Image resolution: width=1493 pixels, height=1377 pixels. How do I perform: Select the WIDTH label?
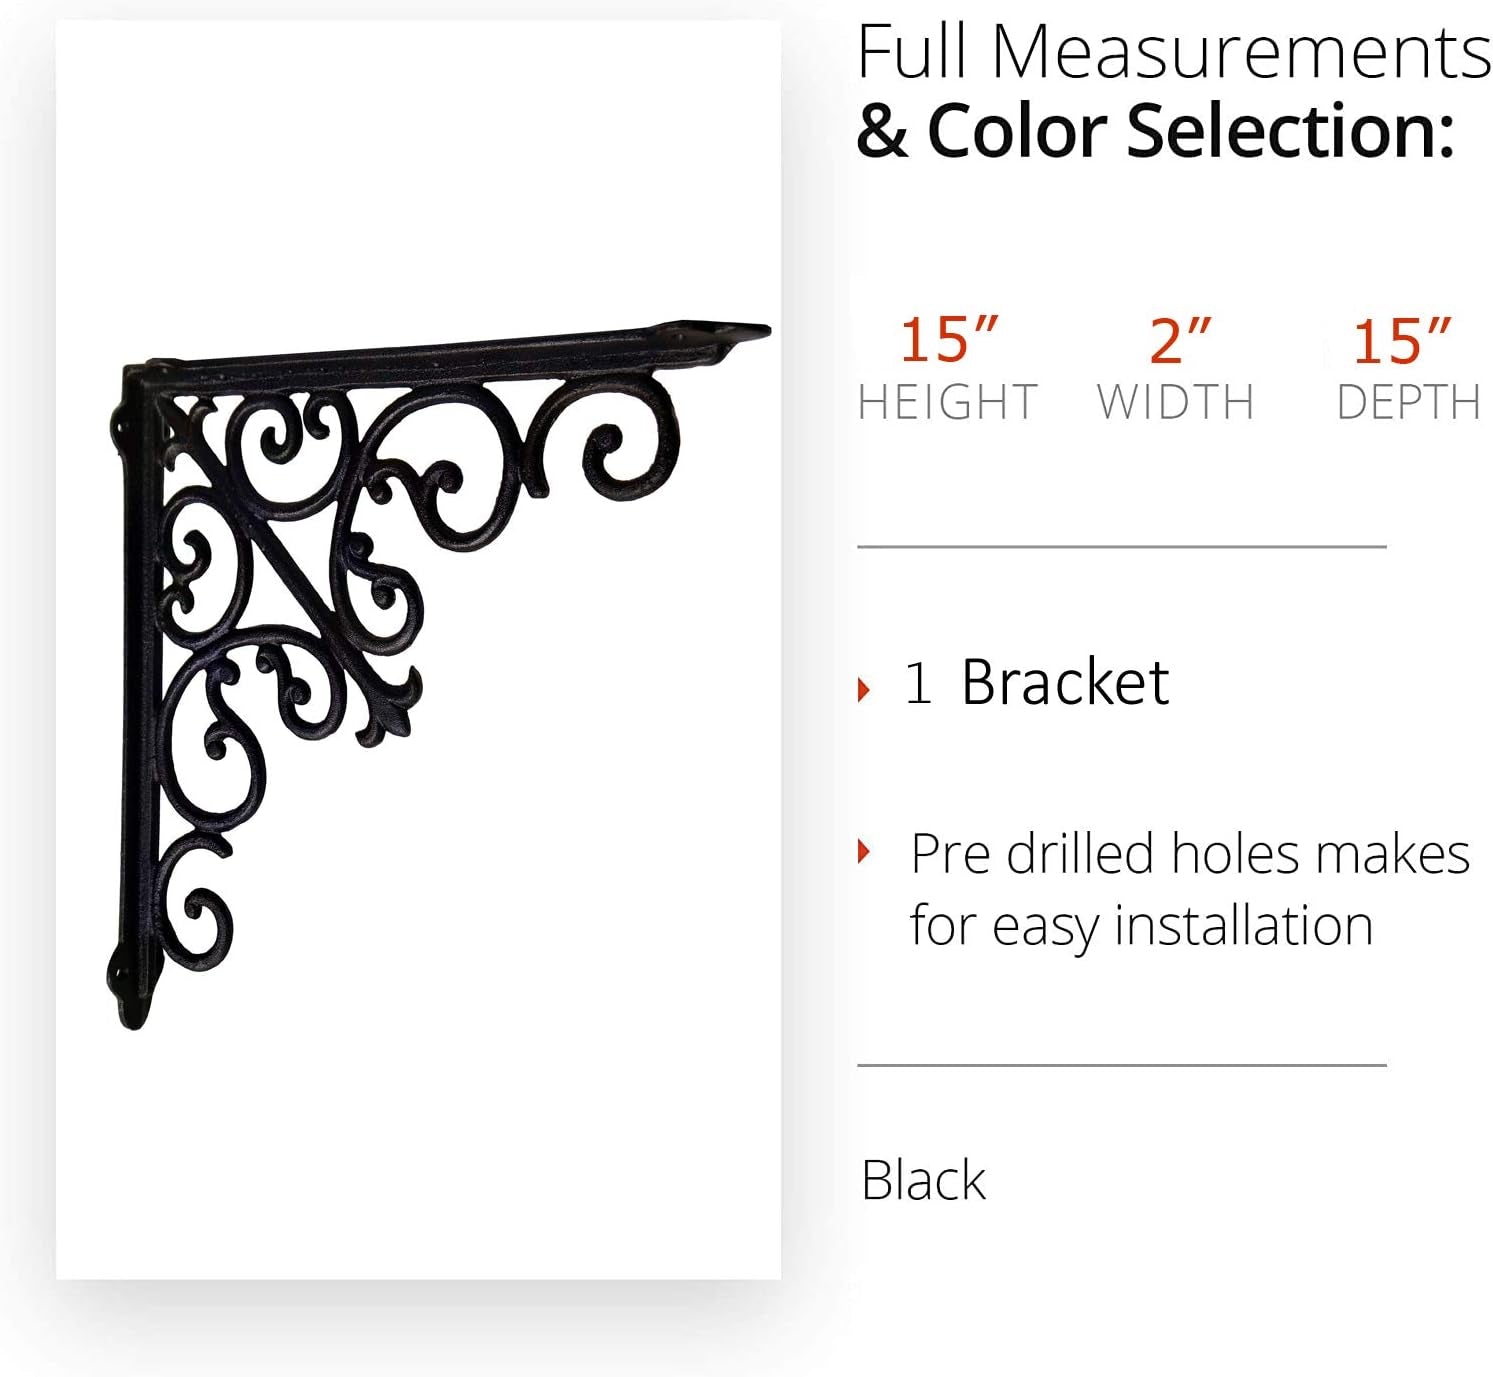click(1175, 402)
